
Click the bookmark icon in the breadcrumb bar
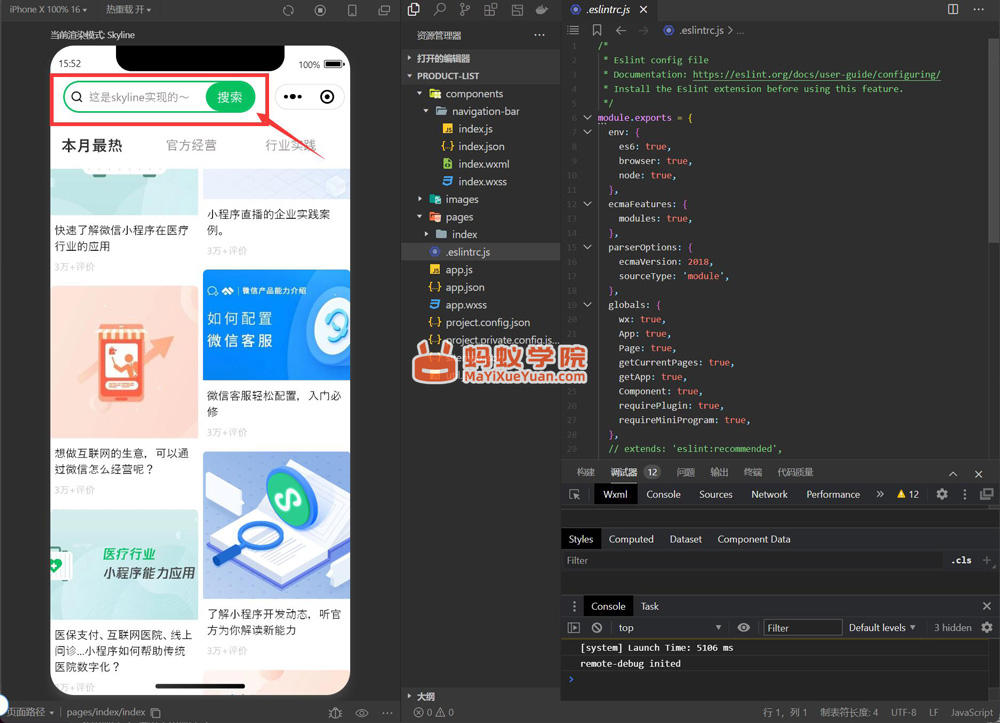[597, 30]
